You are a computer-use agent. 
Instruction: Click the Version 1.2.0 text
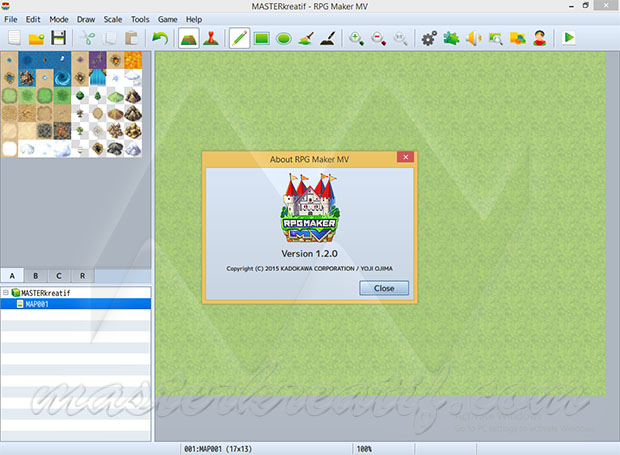coord(309,253)
